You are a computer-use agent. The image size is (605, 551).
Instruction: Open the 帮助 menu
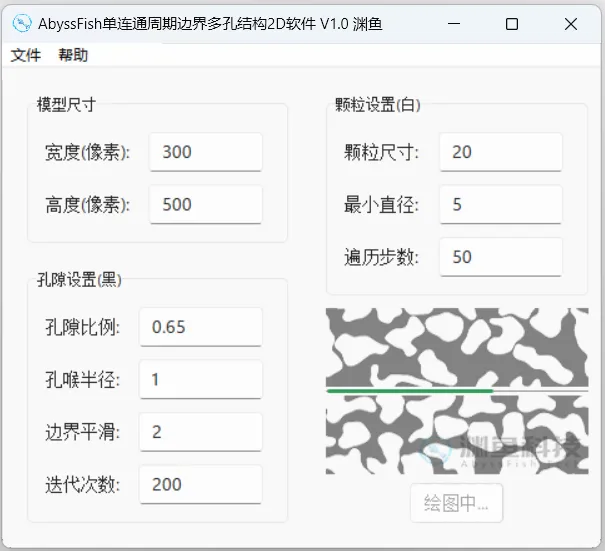coord(73,55)
